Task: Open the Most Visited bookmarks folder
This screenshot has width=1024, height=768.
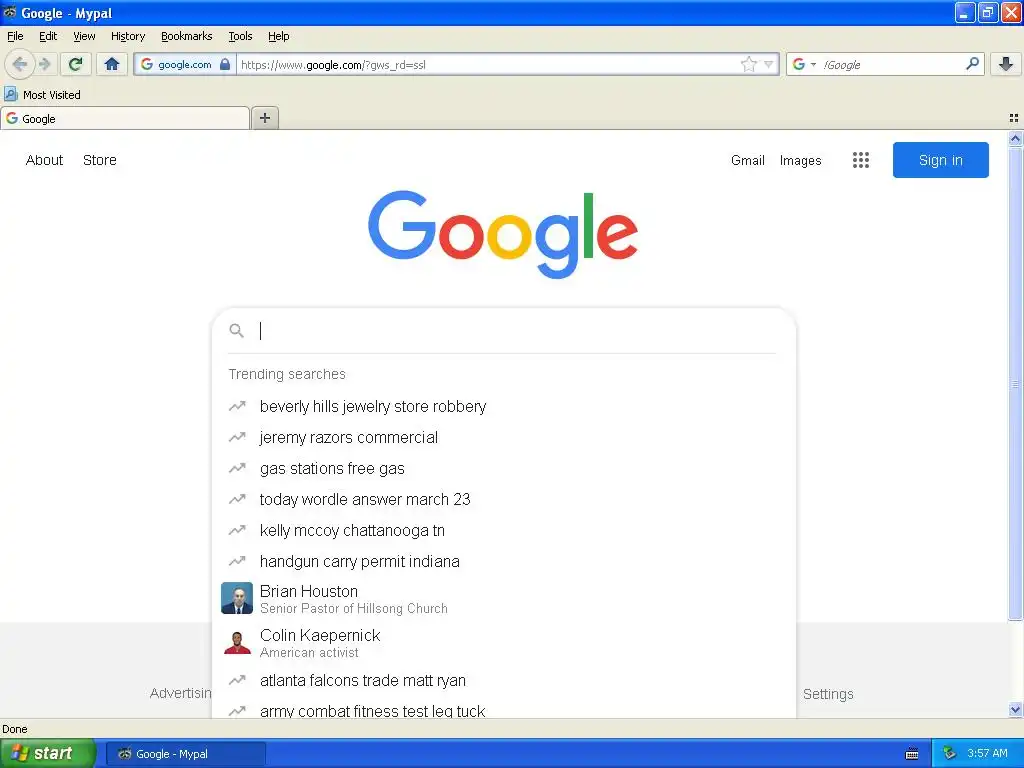Action: click(42, 95)
